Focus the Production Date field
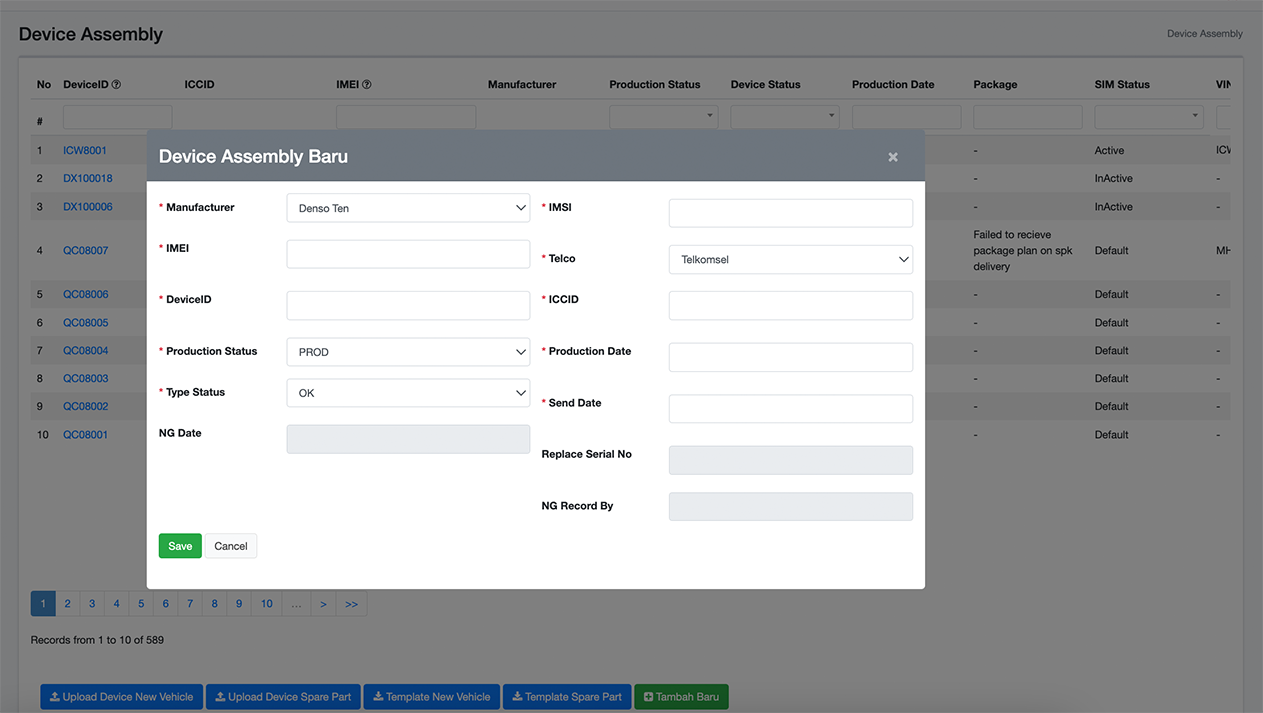1263x713 pixels. (x=790, y=357)
